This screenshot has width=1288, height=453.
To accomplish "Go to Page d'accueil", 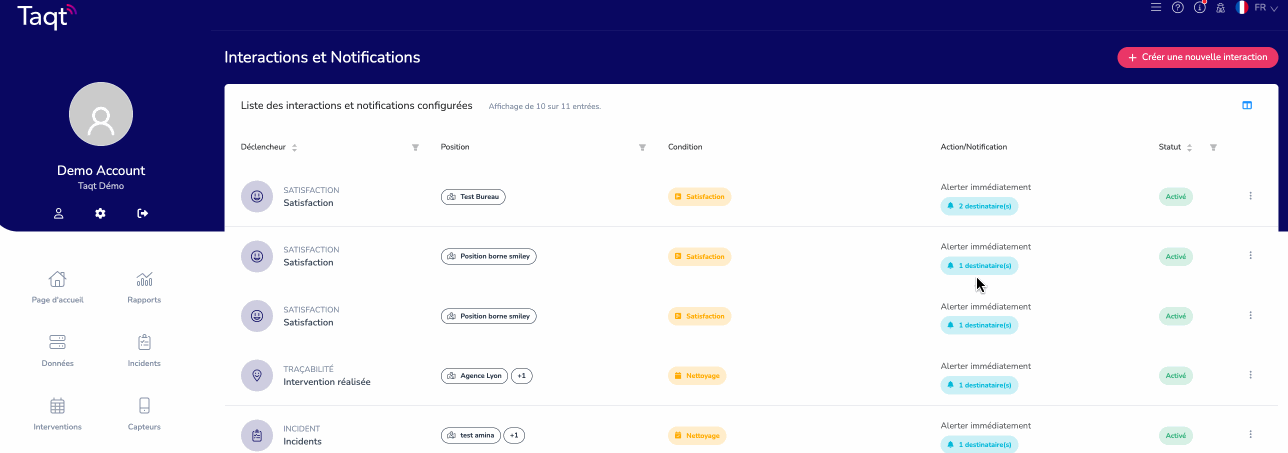I will (58, 287).
